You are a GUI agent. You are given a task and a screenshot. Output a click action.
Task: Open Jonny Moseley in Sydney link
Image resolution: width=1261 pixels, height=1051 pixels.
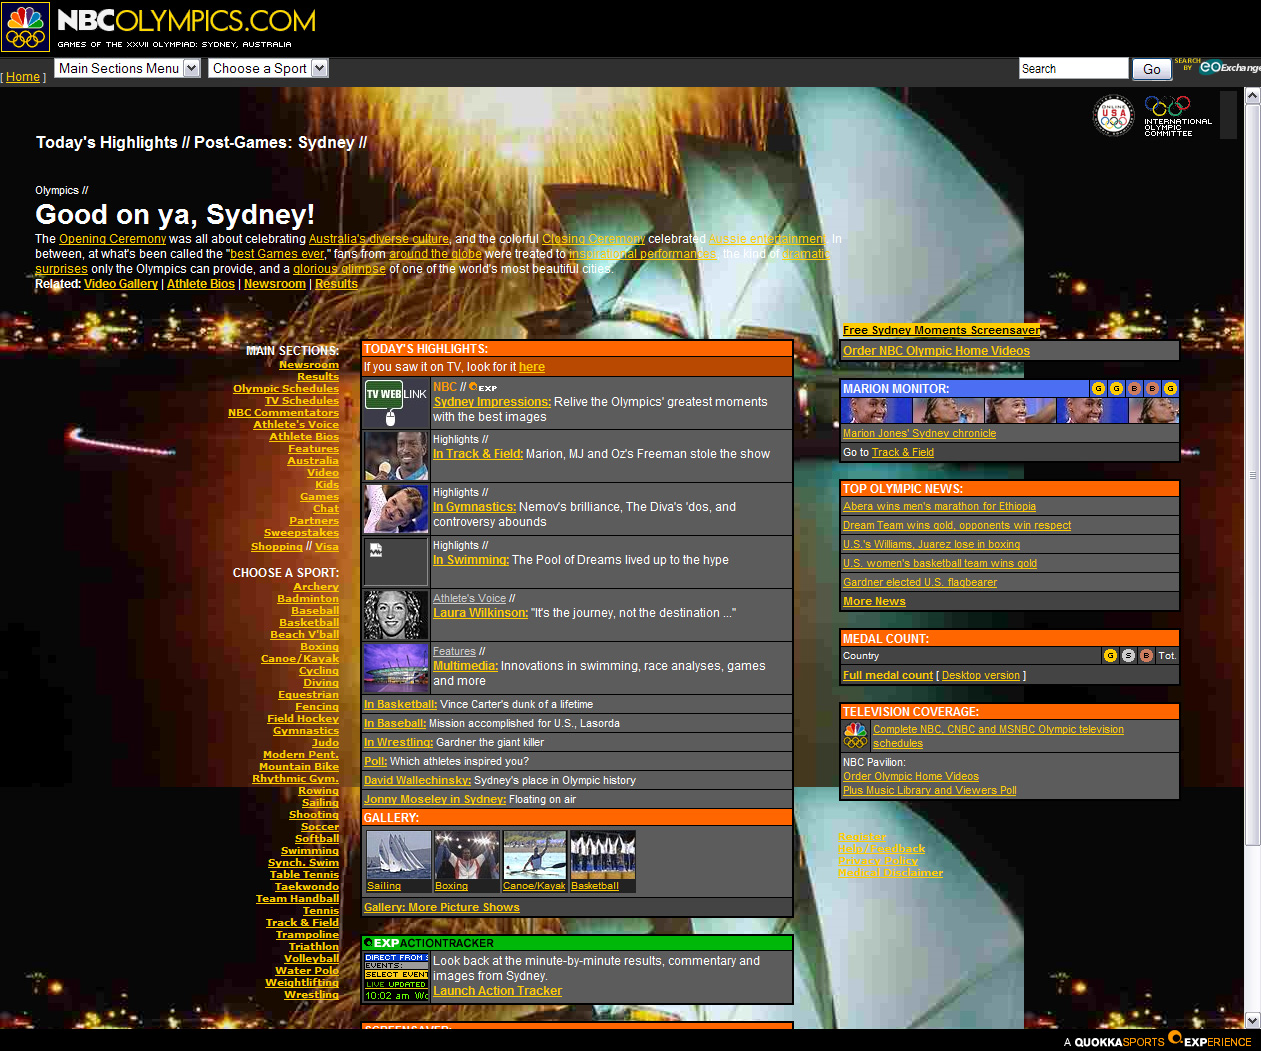(x=435, y=800)
